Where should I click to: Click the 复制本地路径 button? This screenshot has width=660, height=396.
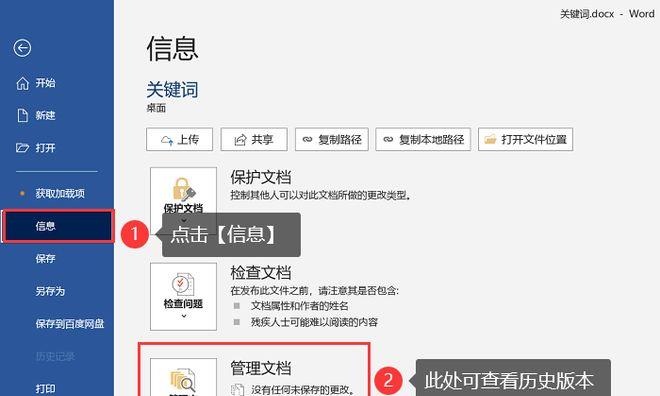tap(423, 139)
